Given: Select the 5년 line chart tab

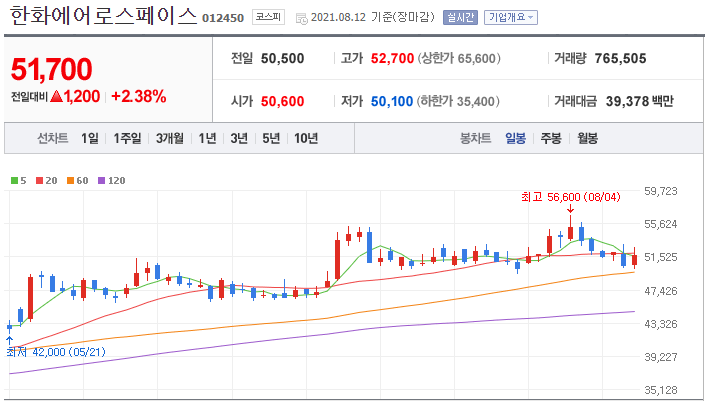Looking at the screenshot, I should (x=271, y=138).
